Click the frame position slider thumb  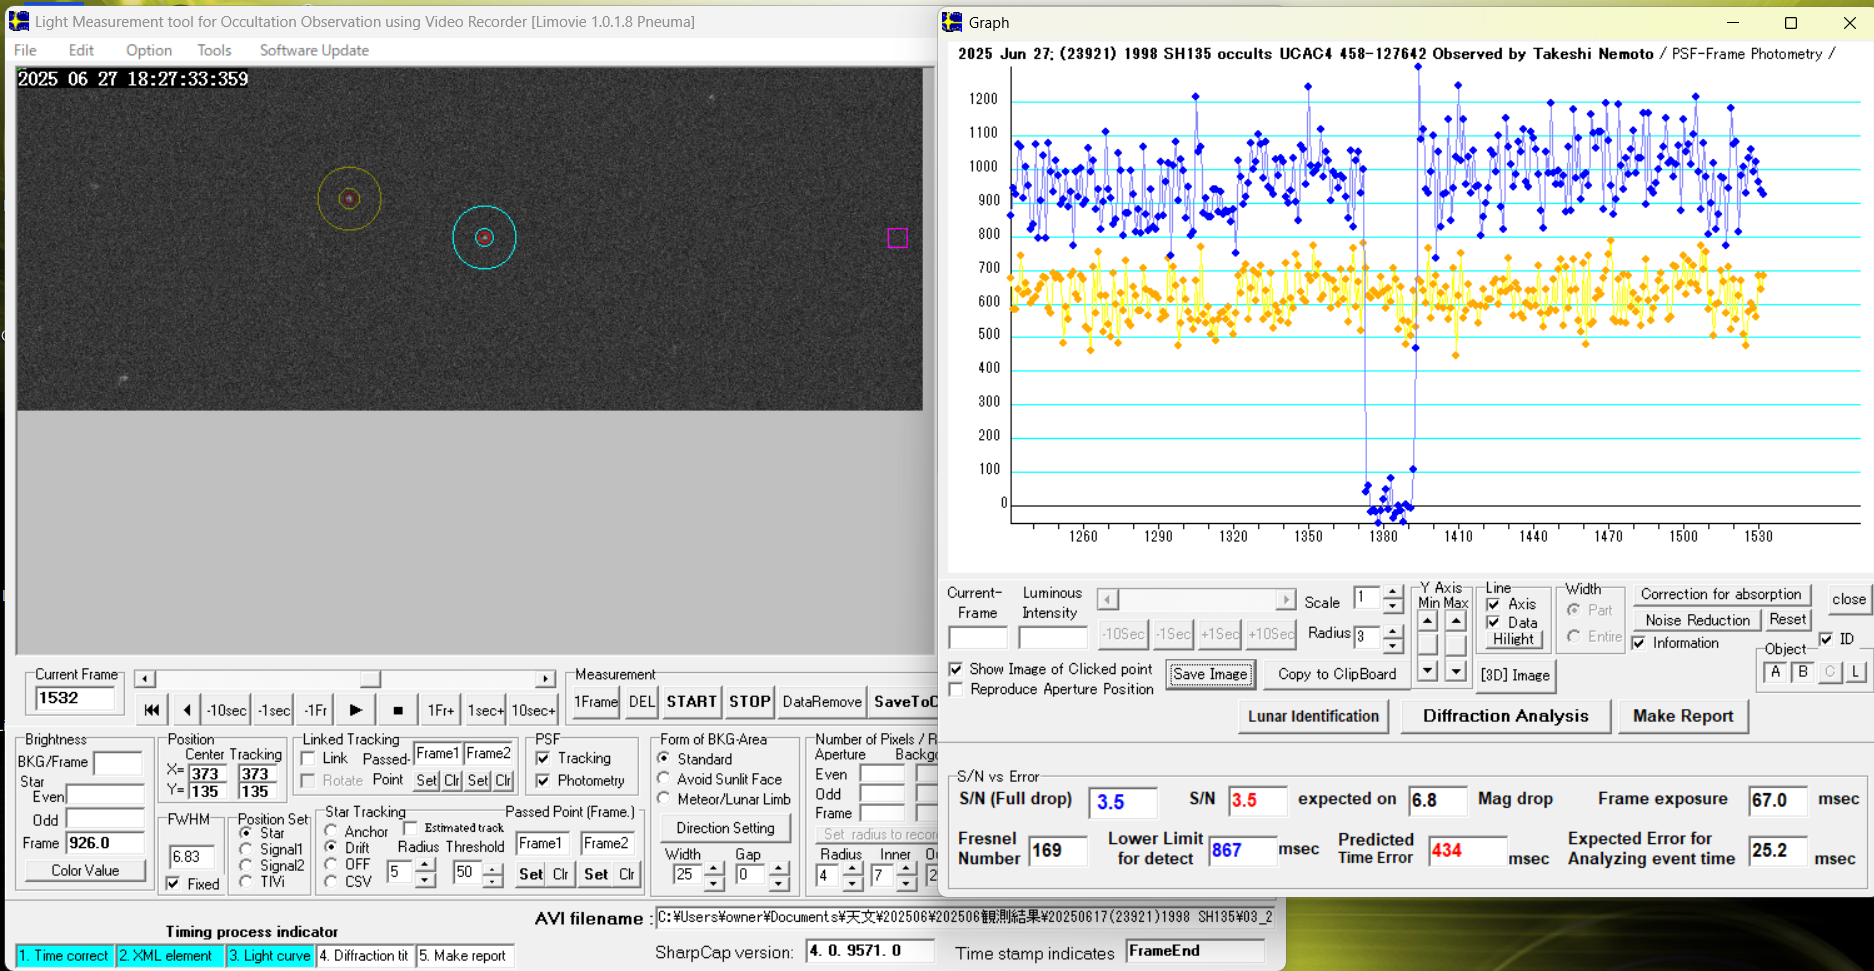coord(370,679)
